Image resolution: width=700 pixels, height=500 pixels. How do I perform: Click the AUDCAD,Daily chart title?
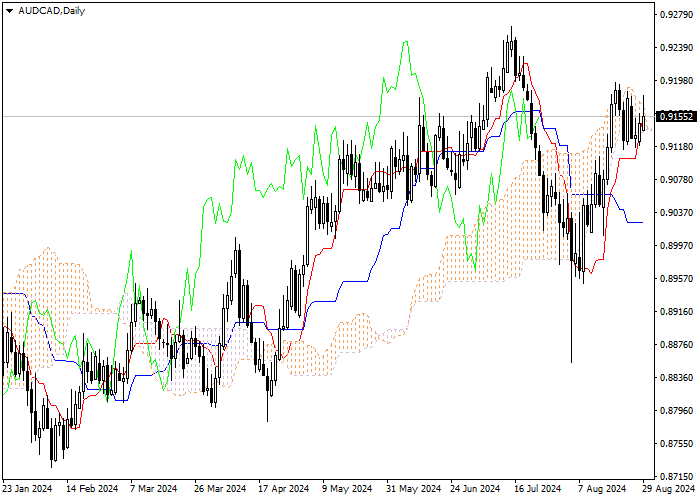(51, 11)
